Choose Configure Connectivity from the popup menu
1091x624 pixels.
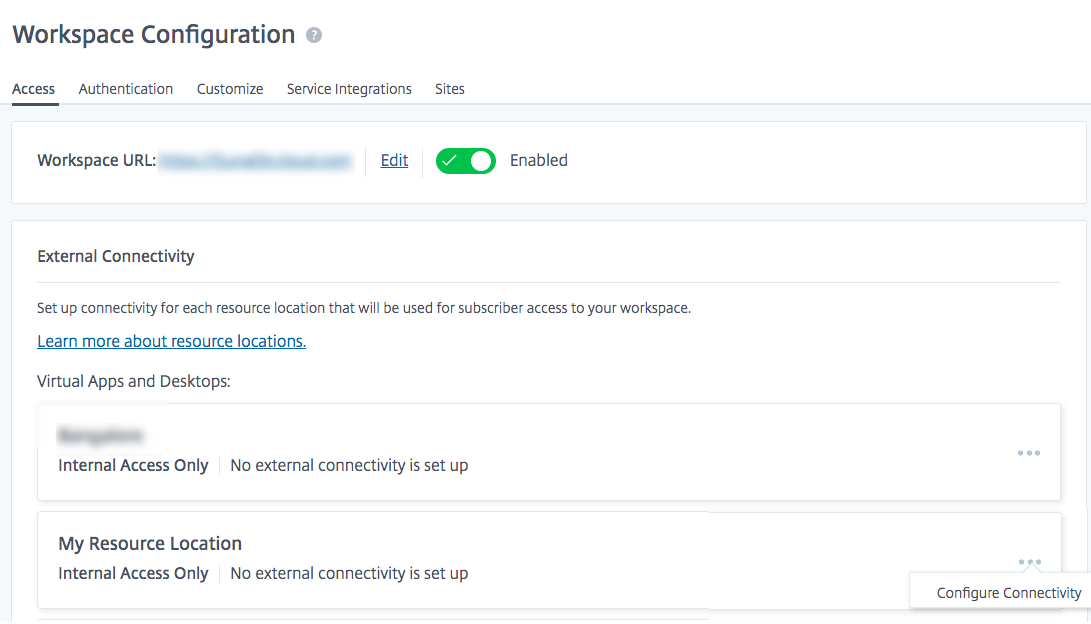[1009, 593]
